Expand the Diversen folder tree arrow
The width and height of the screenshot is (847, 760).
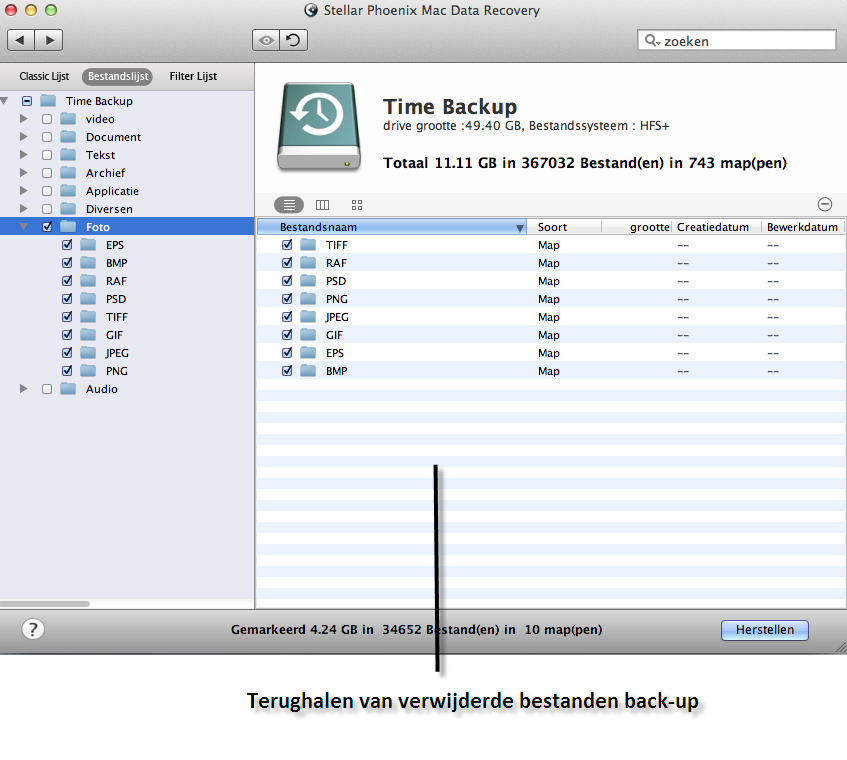tap(23, 209)
